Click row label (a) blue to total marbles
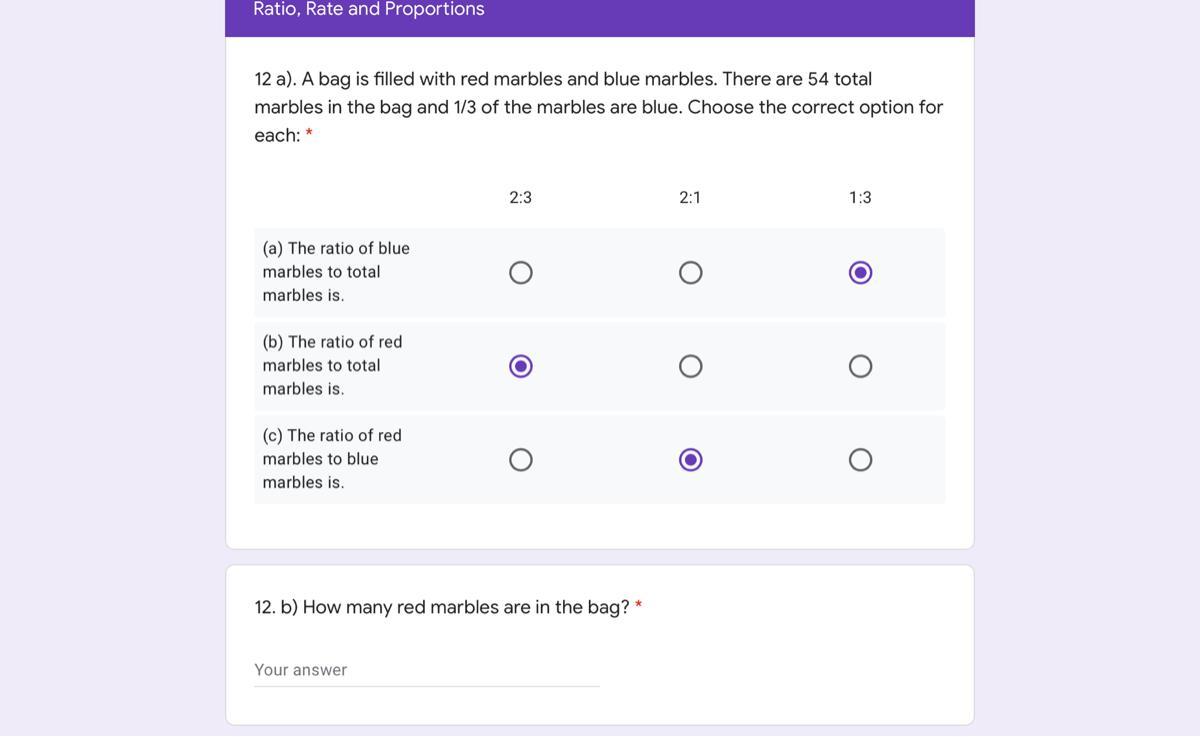 coord(336,272)
